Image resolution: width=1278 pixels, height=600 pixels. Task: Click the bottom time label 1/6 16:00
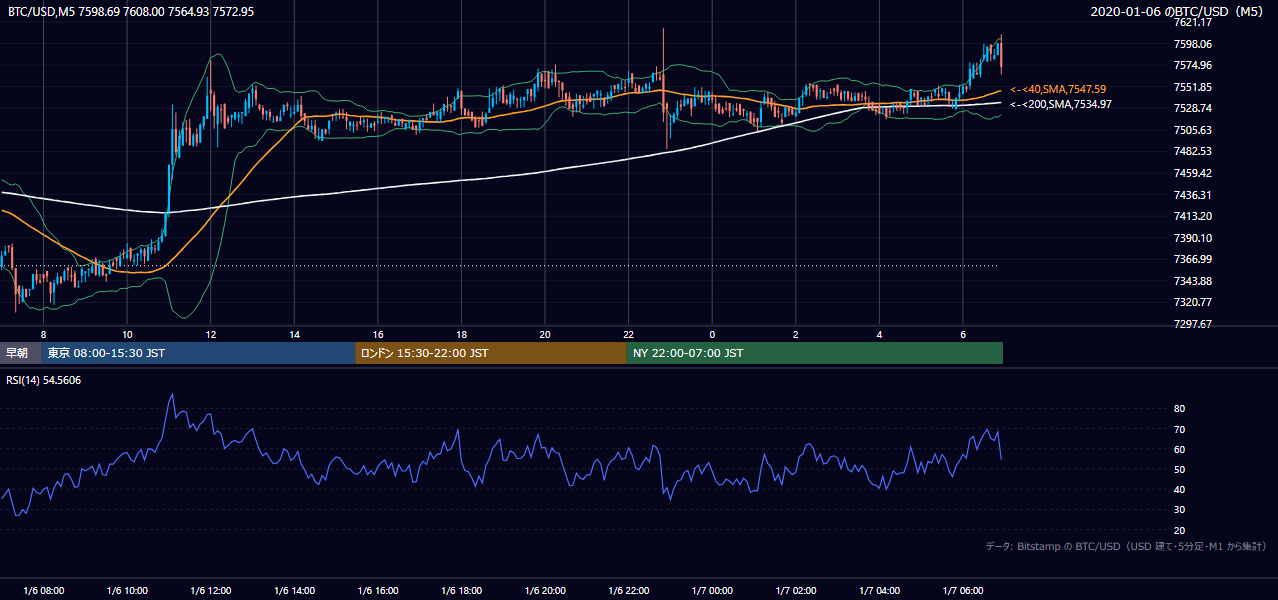coord(378,591)
